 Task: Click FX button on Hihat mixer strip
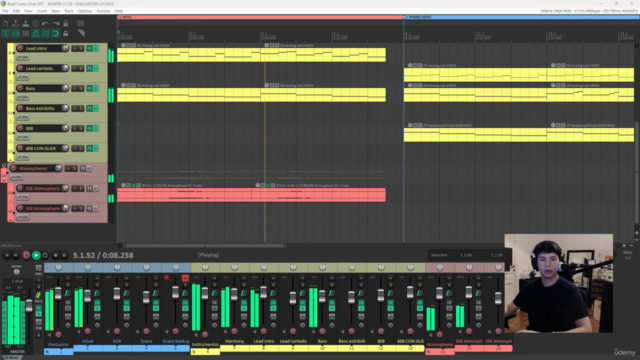tap(97, 303)
